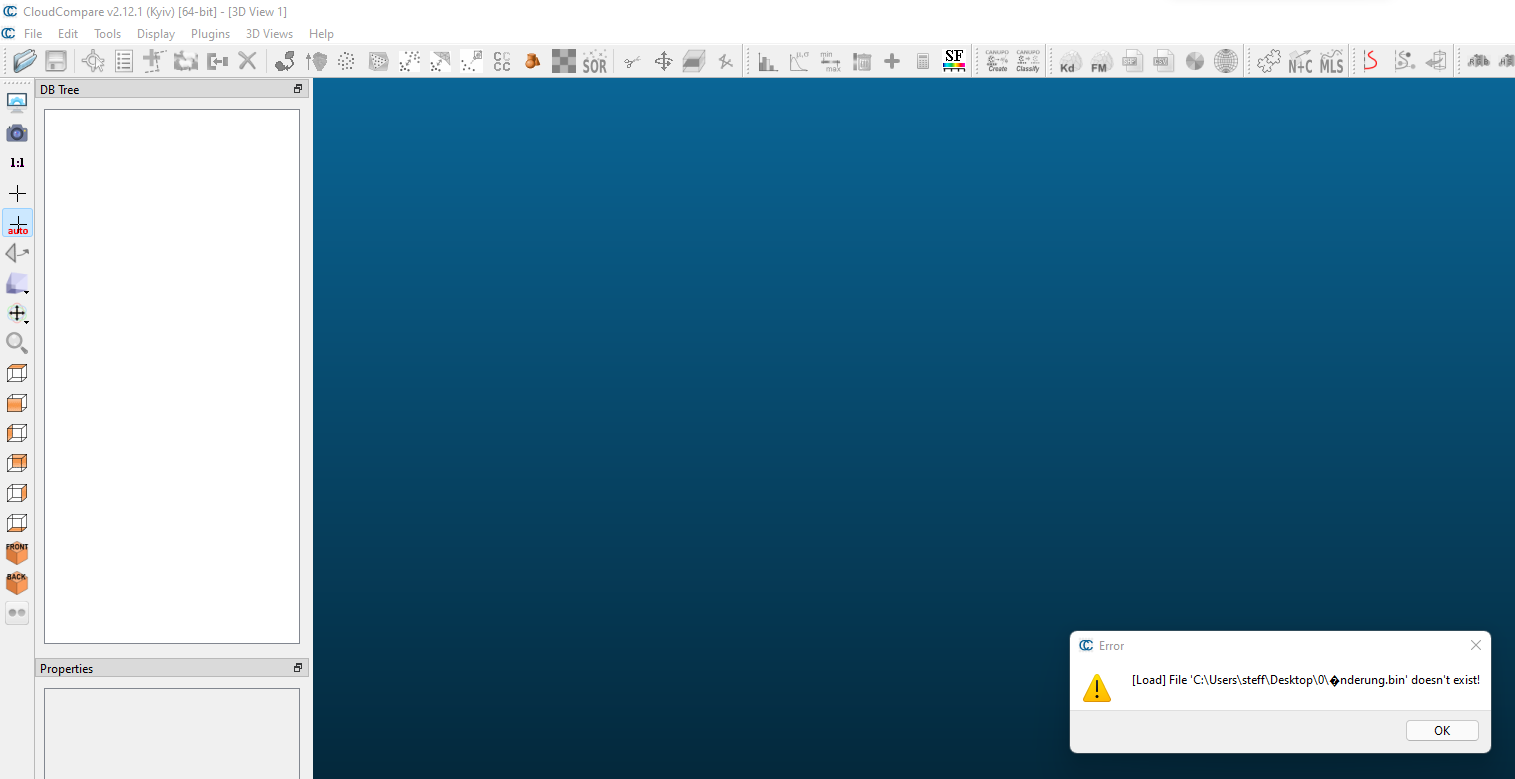Expand the pivot visibility dropdown arrow
The width and height of the screenshot is (1515, 779).
pos(18,314)
